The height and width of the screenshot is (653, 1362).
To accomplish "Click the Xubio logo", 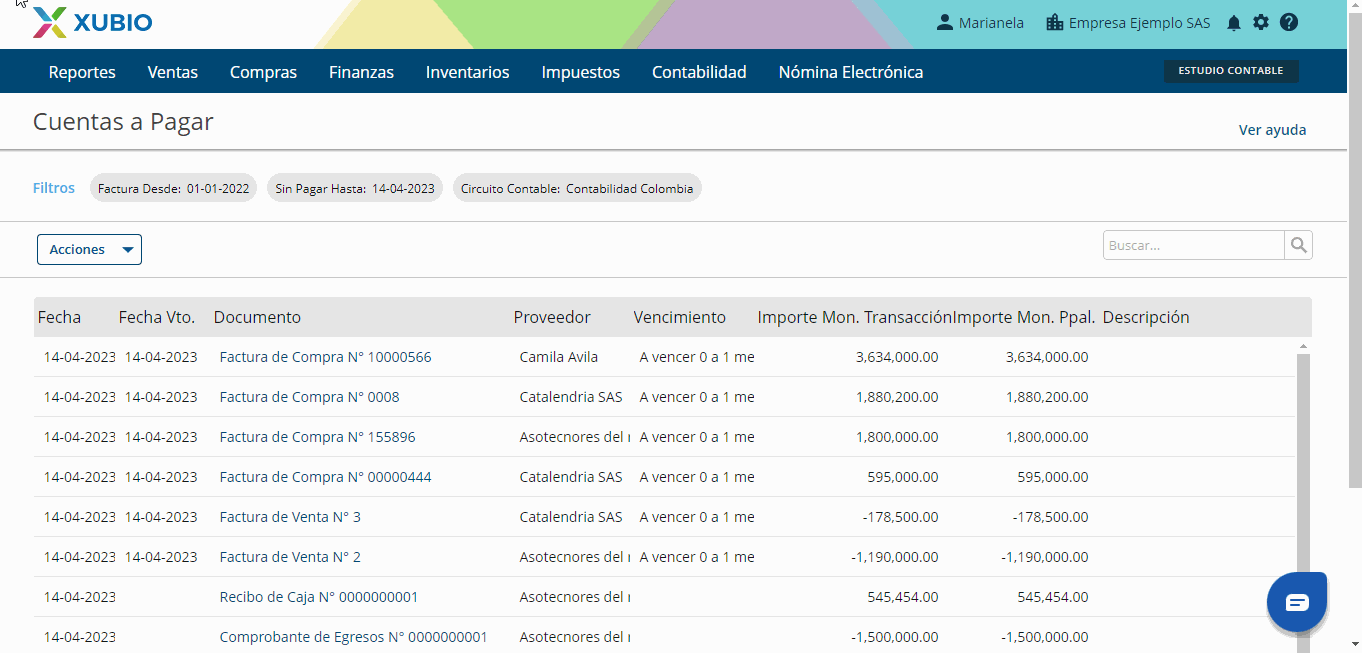I will click(x=92, y=22).
